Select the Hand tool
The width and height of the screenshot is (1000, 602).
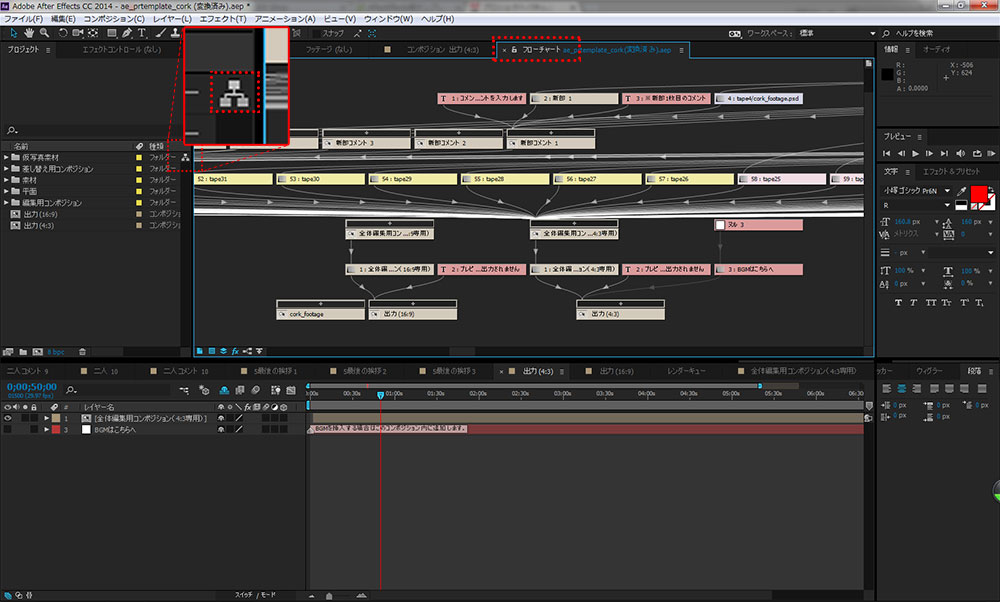[29, 33]
